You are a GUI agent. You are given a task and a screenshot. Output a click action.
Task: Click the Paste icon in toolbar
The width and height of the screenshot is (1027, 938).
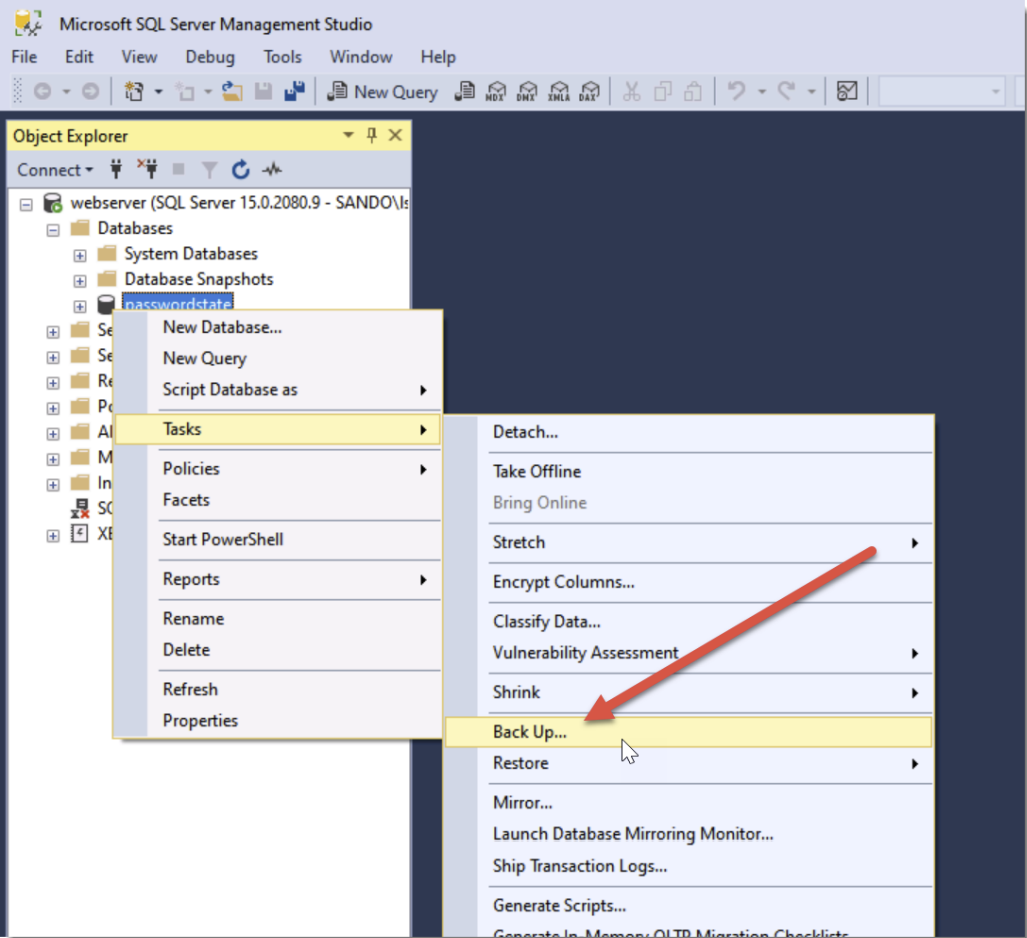pos(693,92)
